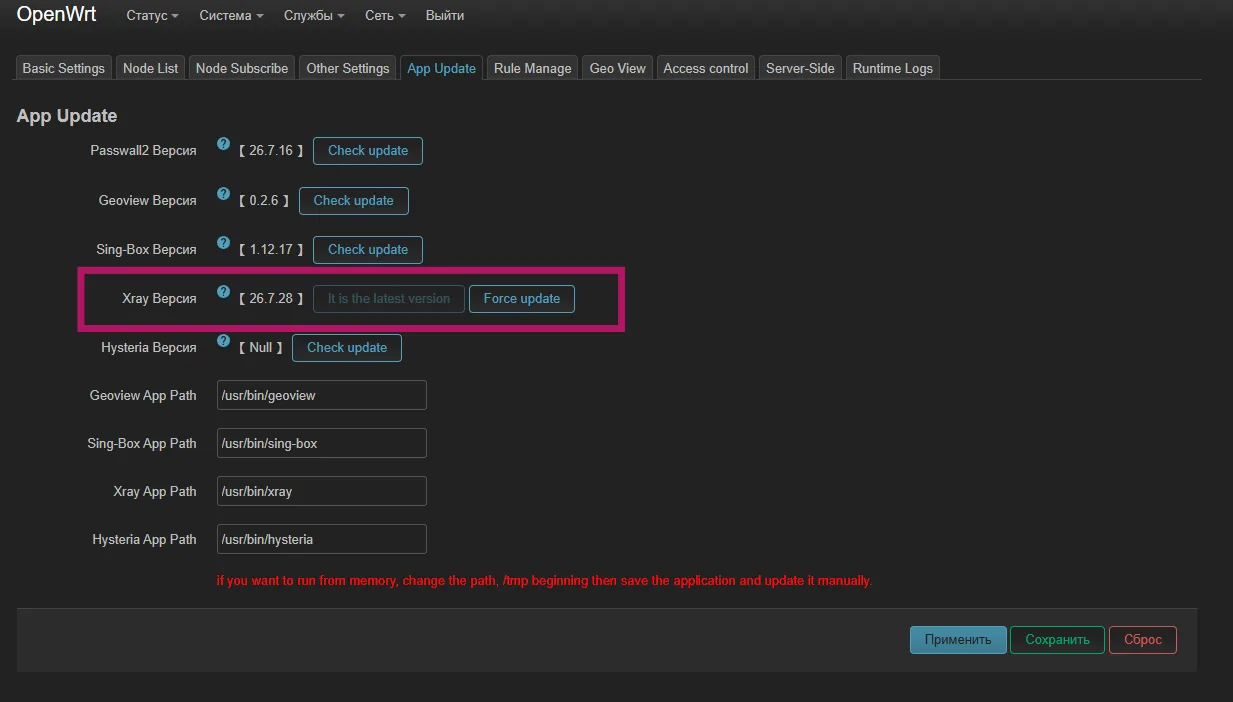Click help icon next to Hysteria Версия
The width and height of the screenshot is (1233, 702).
click(x=224, y=341)
